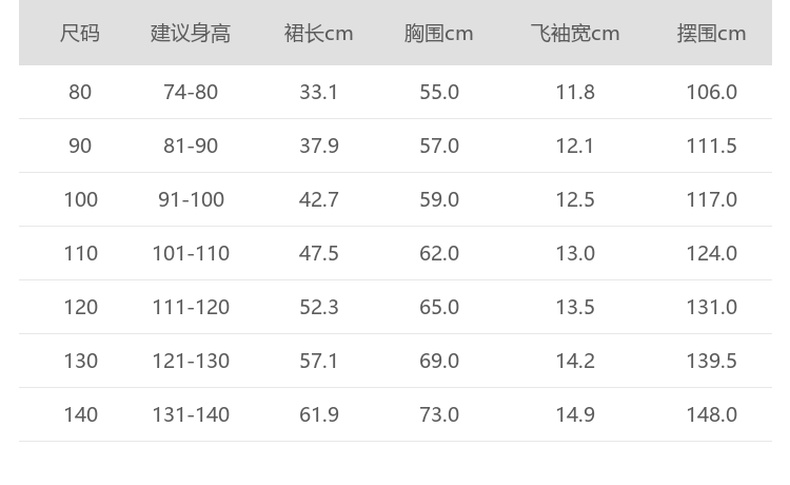Select the 33.1 skirt length cell
The image size is (790, 485).
click(x=319, y=92)
